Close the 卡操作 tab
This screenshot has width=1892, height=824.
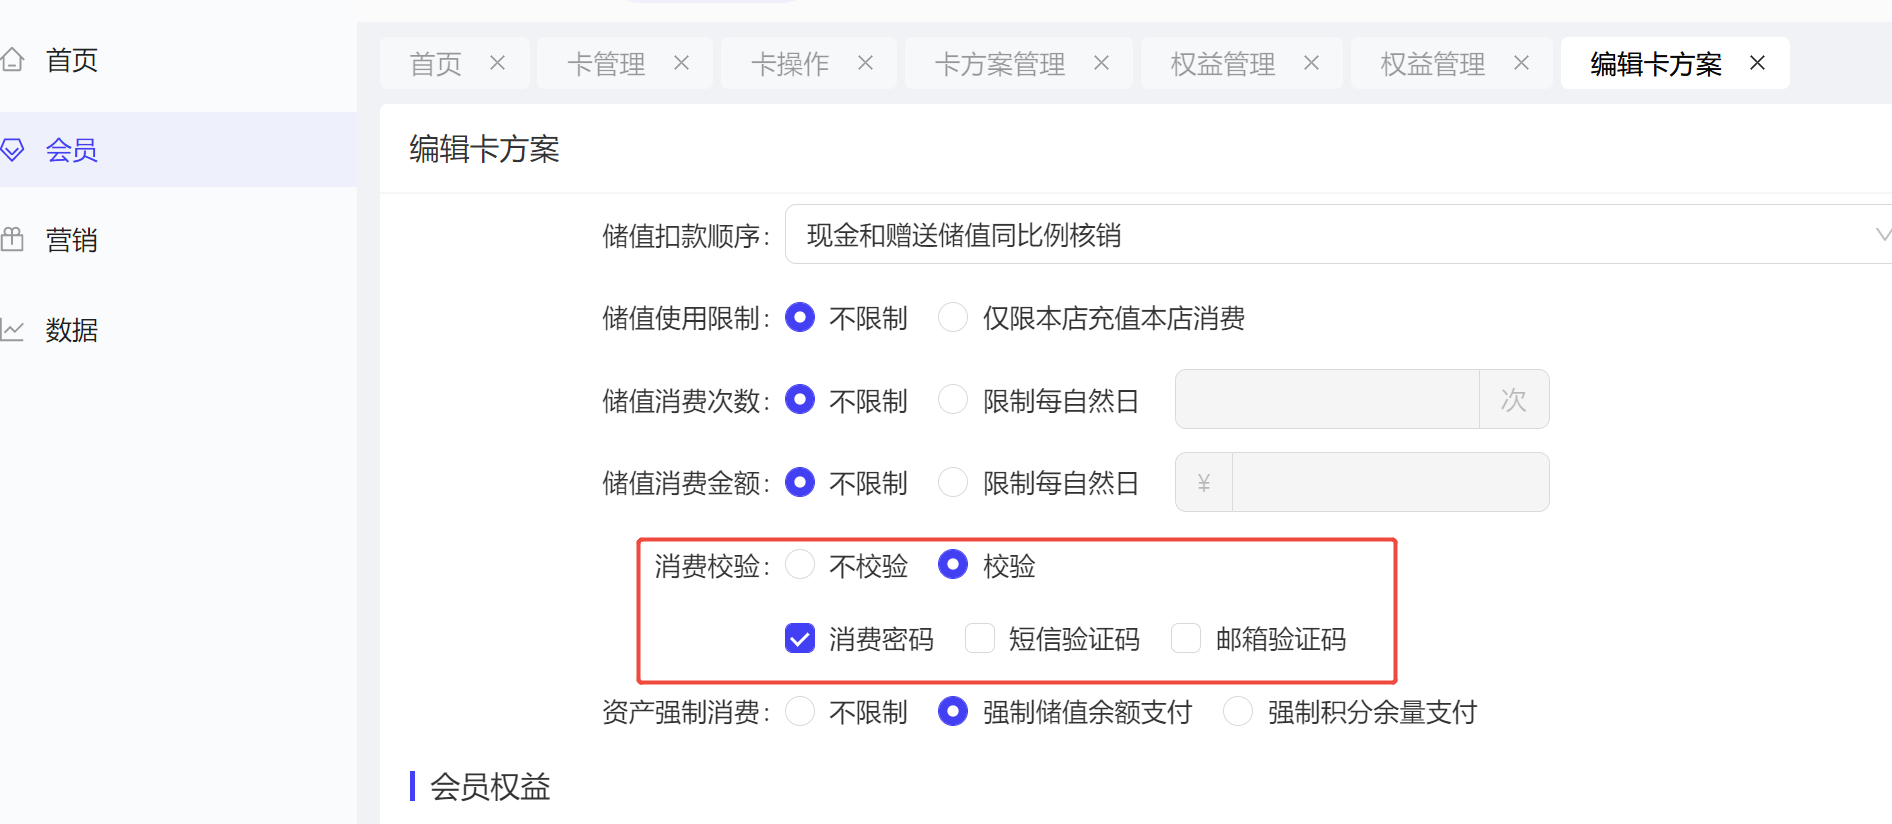click(x=865, y=63)
